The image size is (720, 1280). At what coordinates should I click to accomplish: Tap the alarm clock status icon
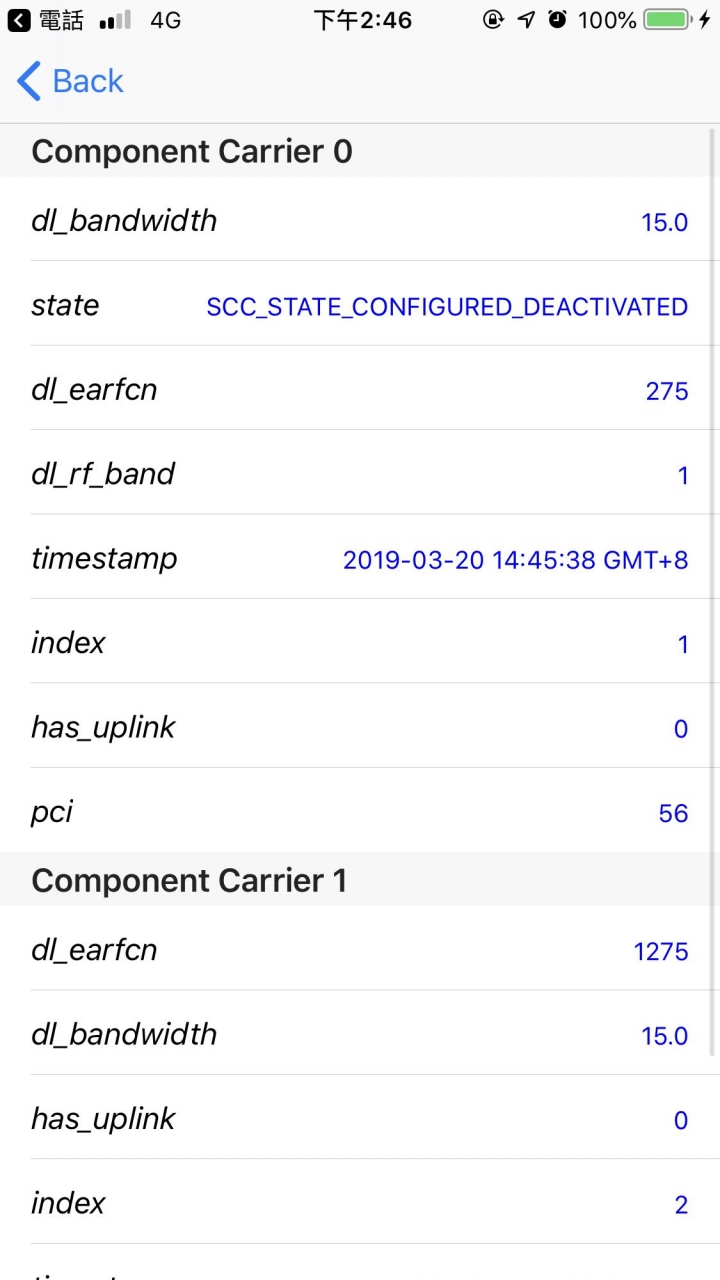click(x=558, y=19)
